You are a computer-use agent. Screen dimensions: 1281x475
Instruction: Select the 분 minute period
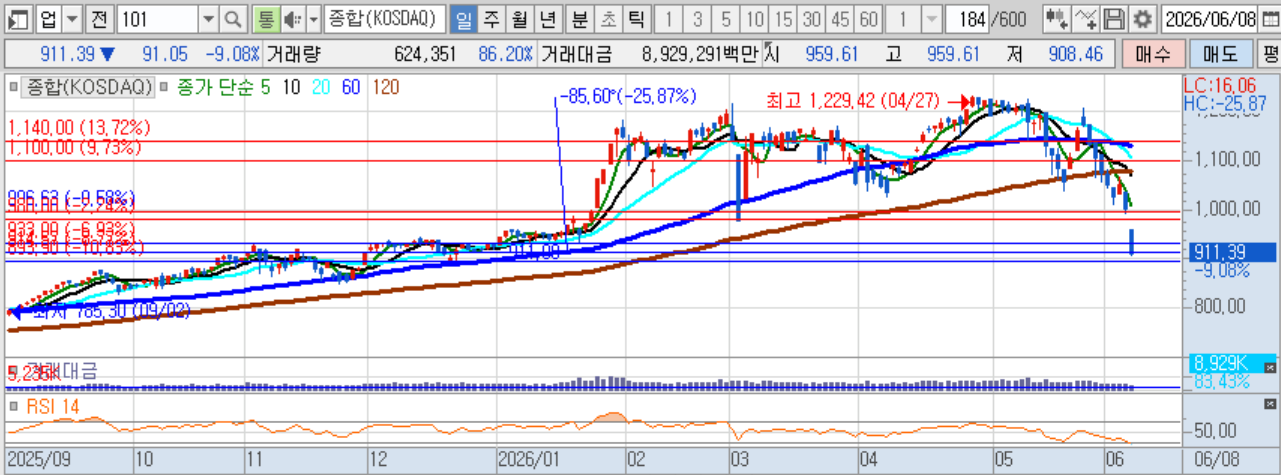(580, 19)
